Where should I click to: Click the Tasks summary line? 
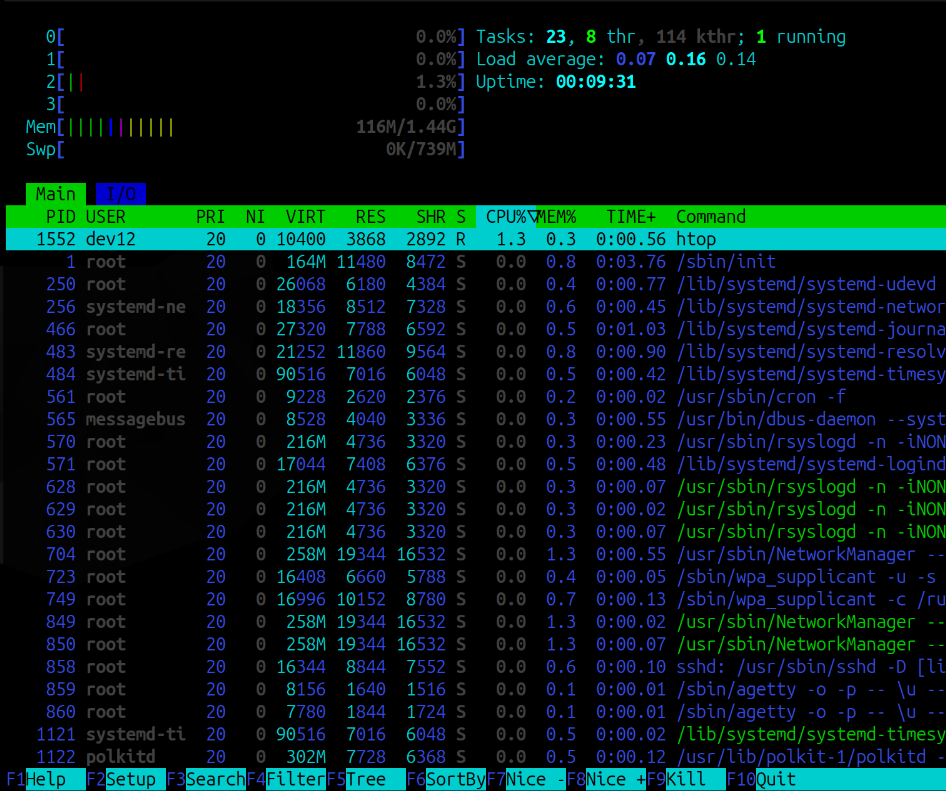661,37
